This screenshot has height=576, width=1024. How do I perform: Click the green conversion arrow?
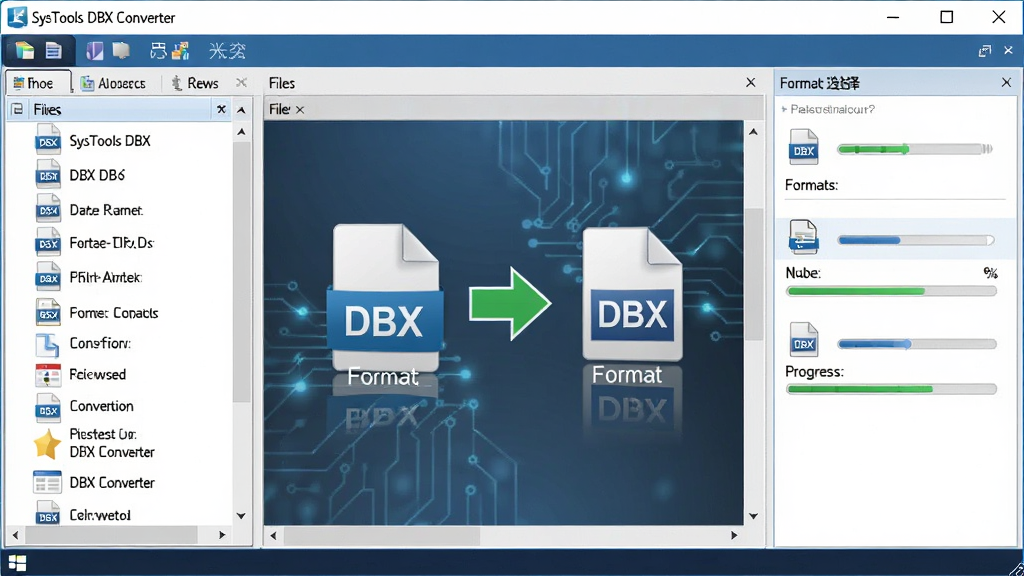coord(510,304)
